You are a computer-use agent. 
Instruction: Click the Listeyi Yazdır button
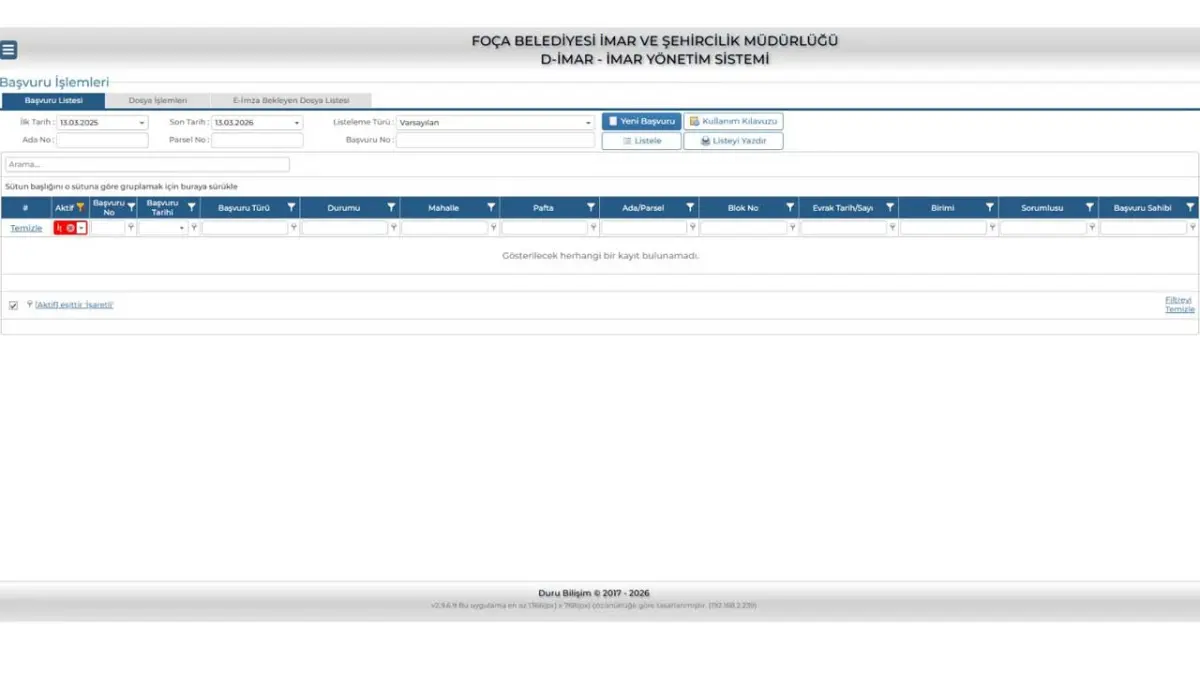click(x=733, y=141)
